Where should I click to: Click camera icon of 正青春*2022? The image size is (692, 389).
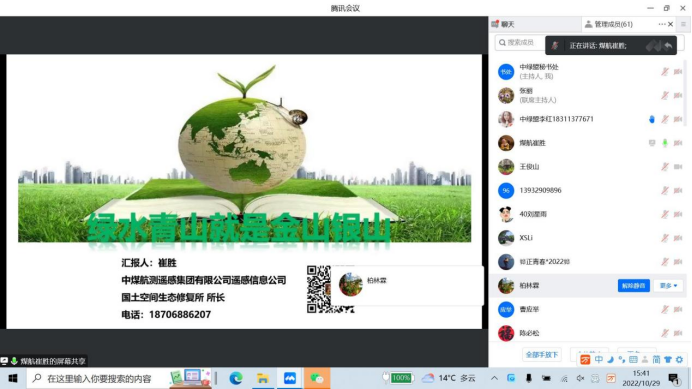tap(678, 262)
